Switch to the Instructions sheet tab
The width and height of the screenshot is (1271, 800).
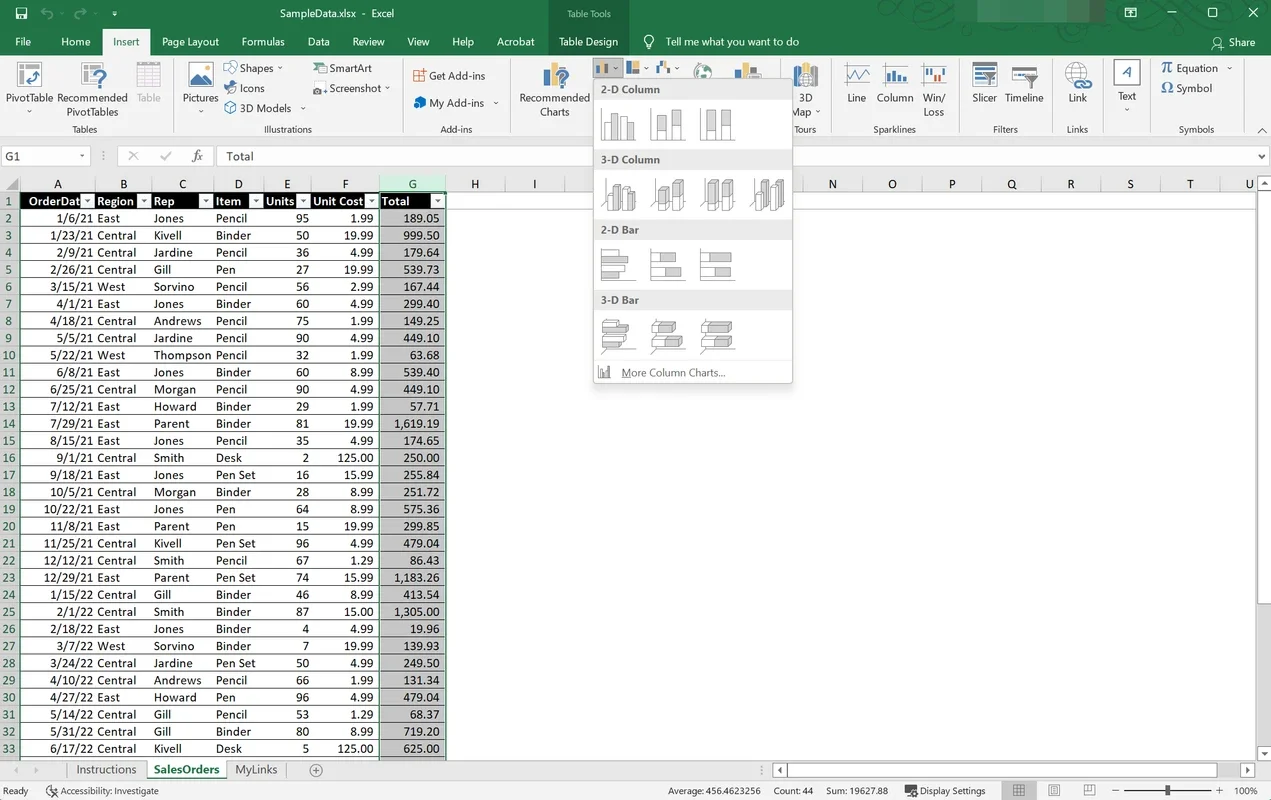[x=105, y=769]
